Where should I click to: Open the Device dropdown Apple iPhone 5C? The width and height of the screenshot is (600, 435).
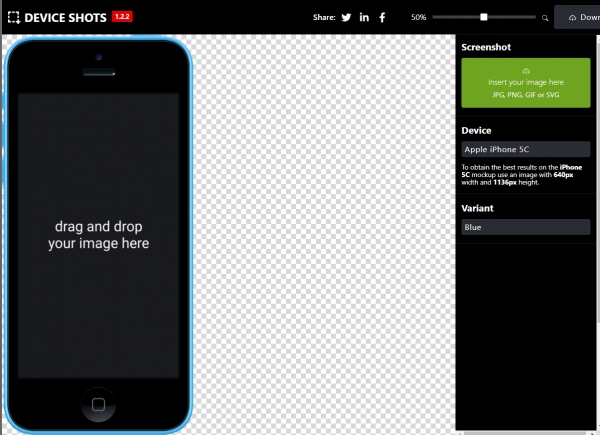pos(526,149)
